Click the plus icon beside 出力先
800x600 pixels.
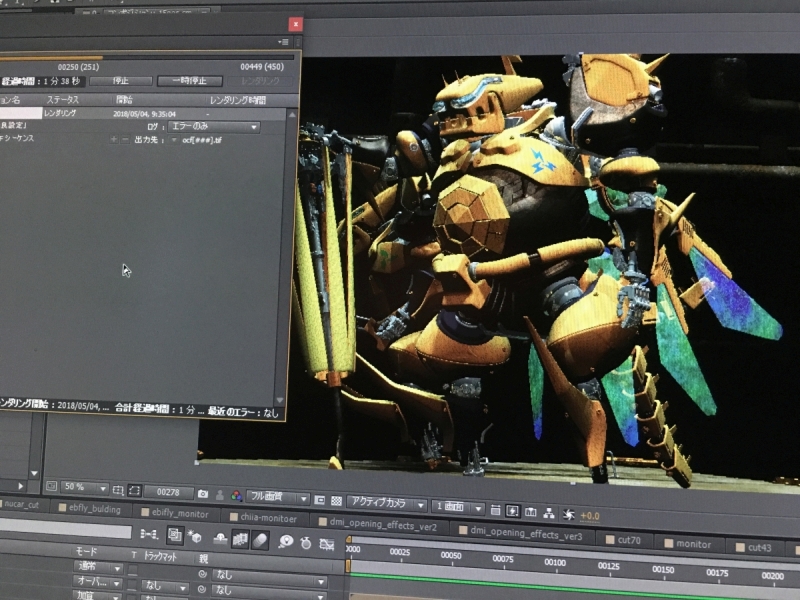[113, 139]
